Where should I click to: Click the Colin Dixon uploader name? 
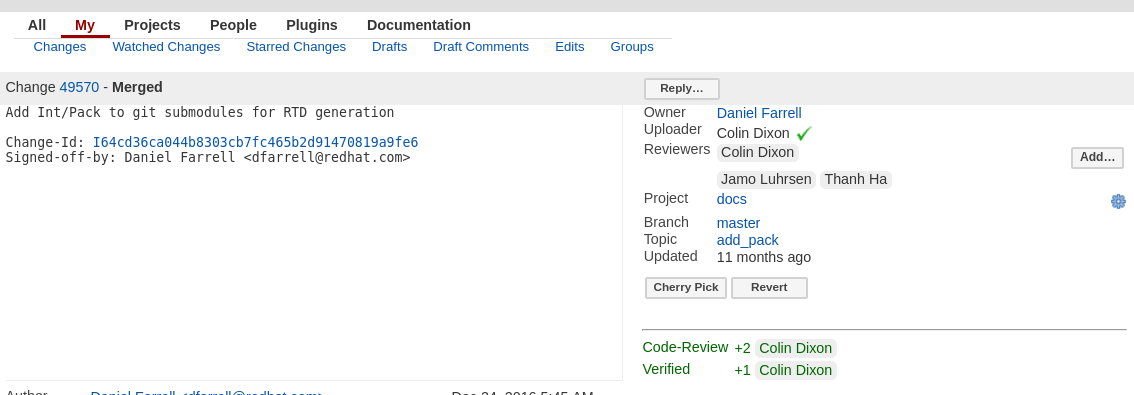pos(753,133)
